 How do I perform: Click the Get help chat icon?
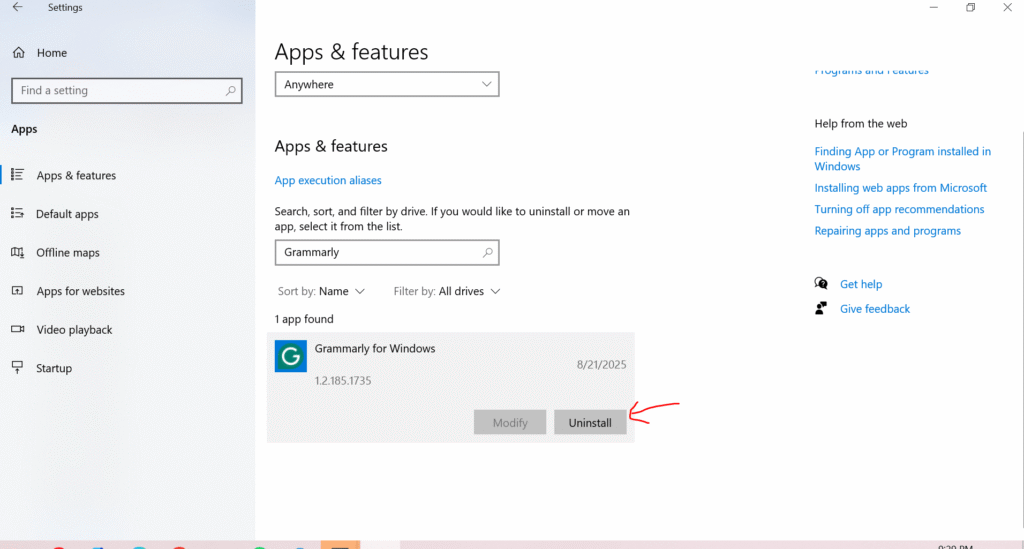click(x=821, y=284)
